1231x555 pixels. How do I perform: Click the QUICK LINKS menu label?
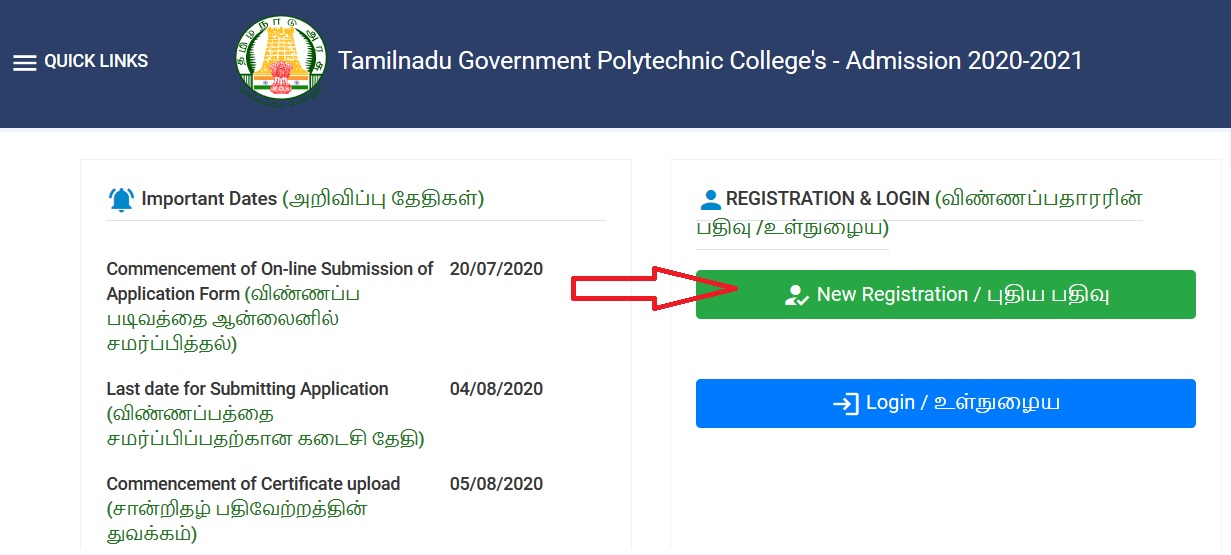coord(96,61)
